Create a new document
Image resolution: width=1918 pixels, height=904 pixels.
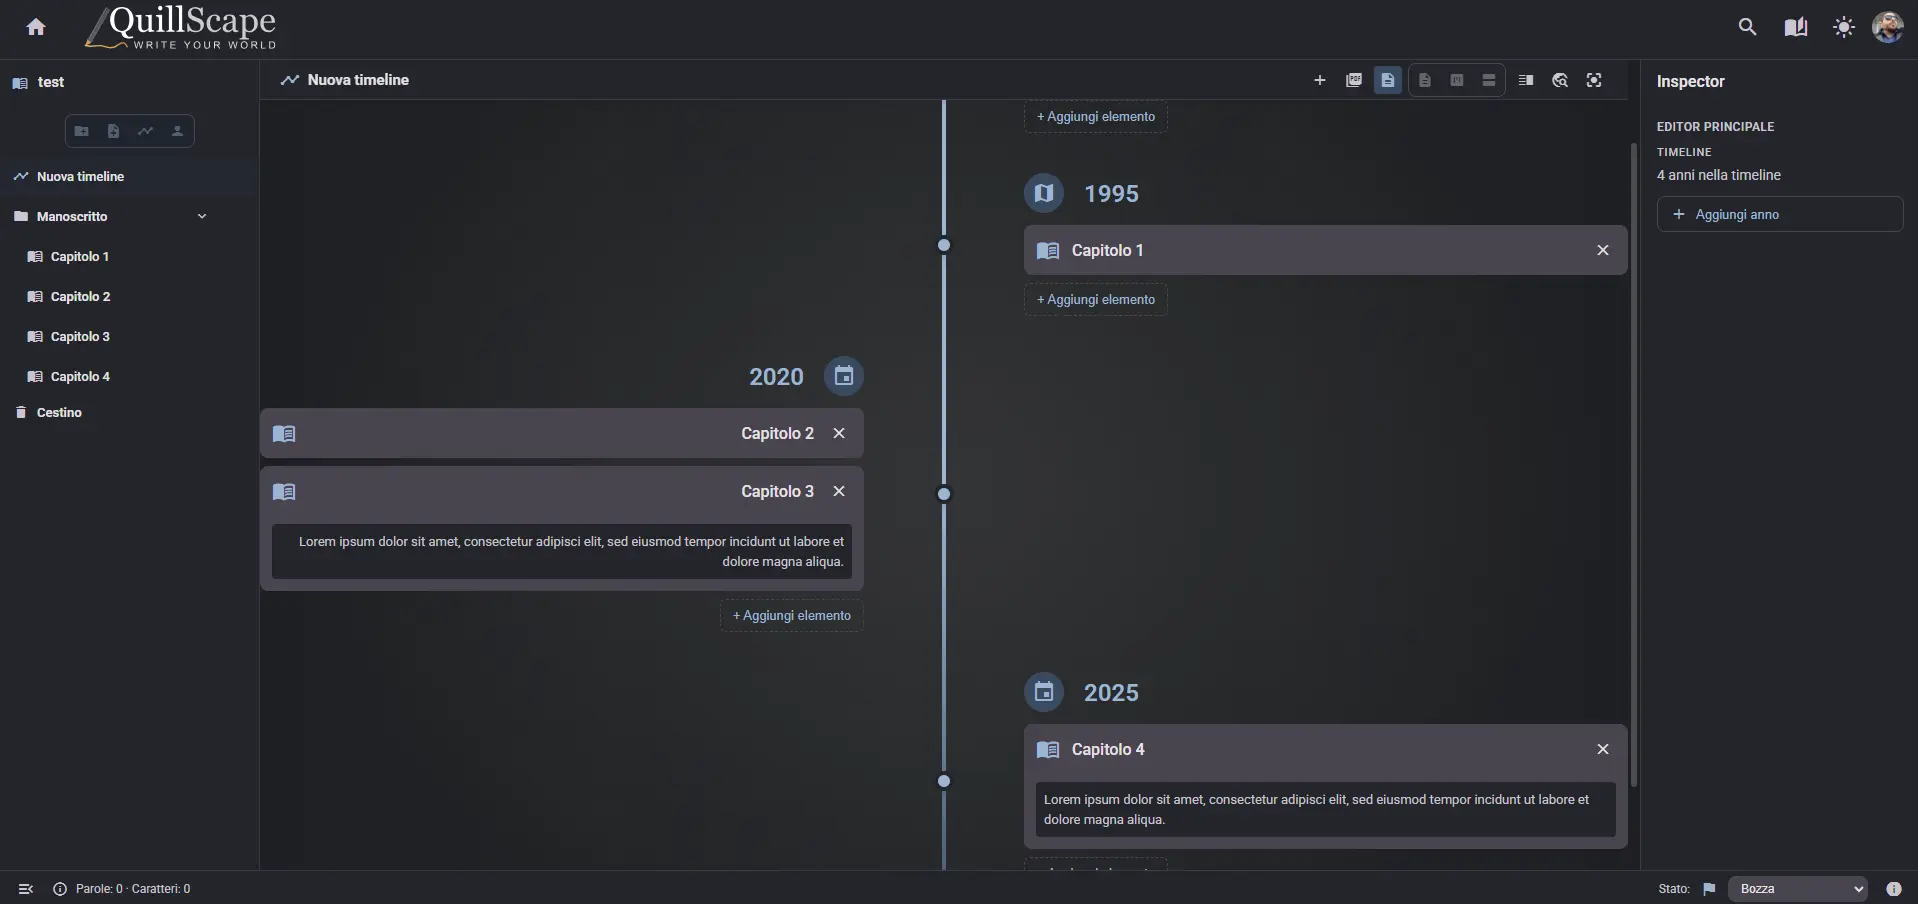pyautogui.click(x=113, y=131)
